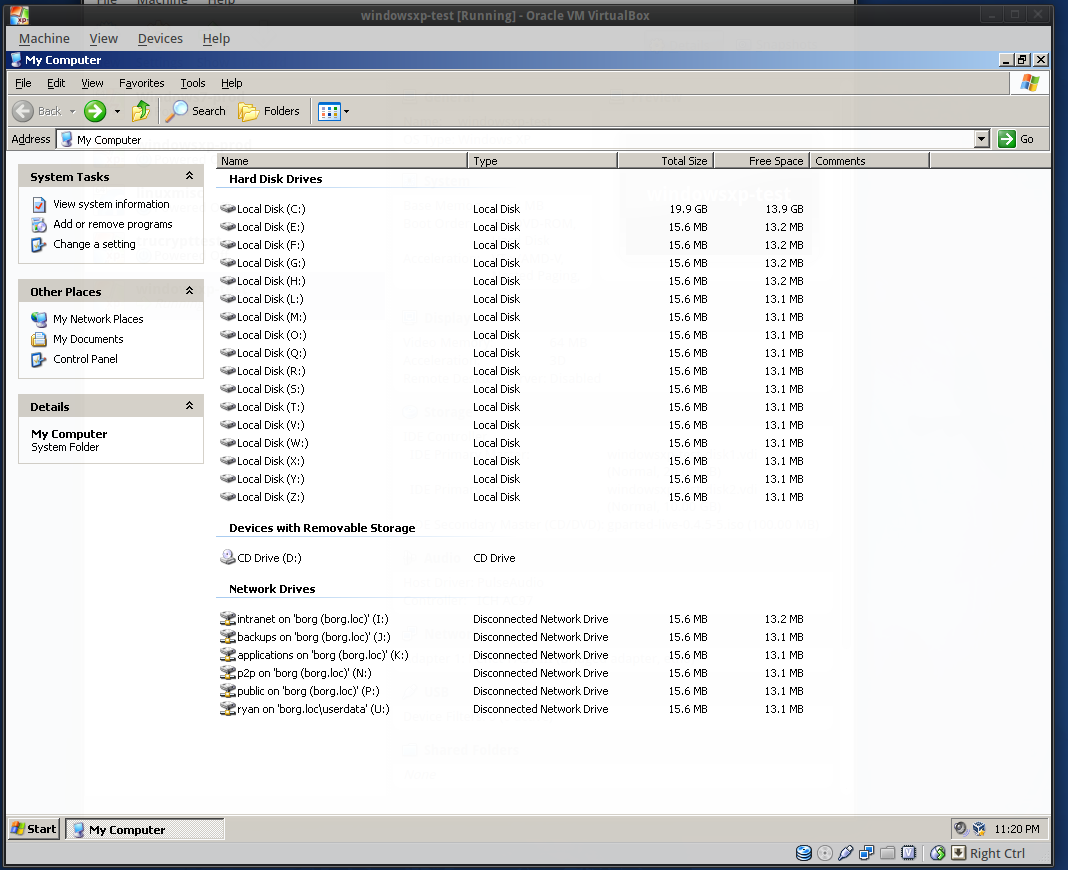
Task: Open the File menu in My Computer
Action: click(x=23, y=83)
